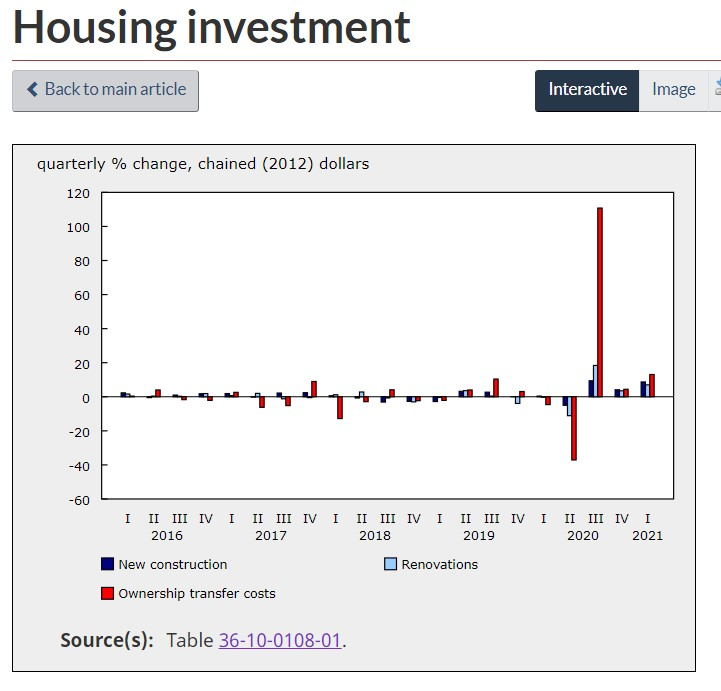Click the red bar for III 2019
721x691 pixels.
tap(496, 388)
